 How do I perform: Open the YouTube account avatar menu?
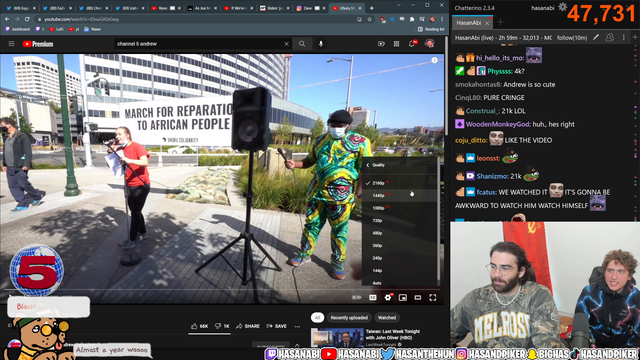pos(429,43)
